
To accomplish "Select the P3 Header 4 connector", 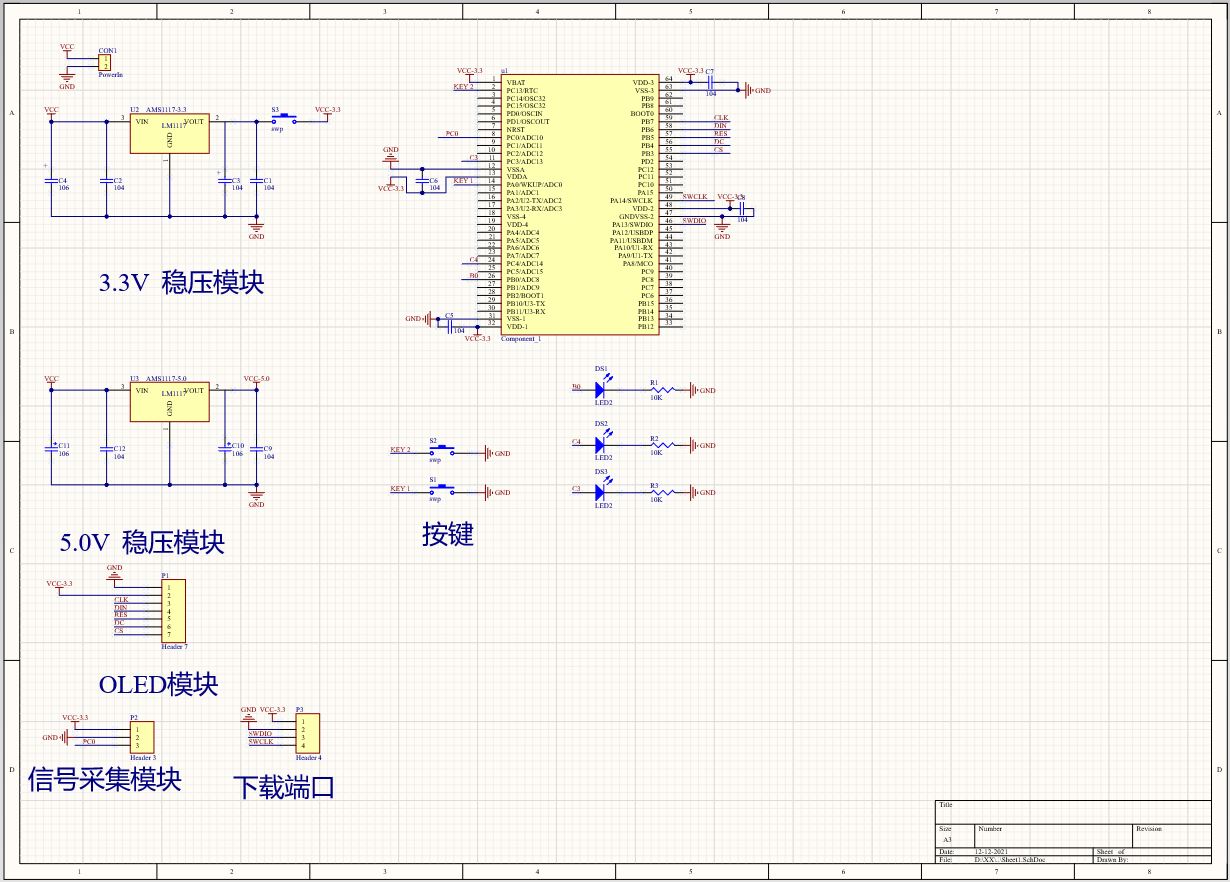I will pos(307,733).
